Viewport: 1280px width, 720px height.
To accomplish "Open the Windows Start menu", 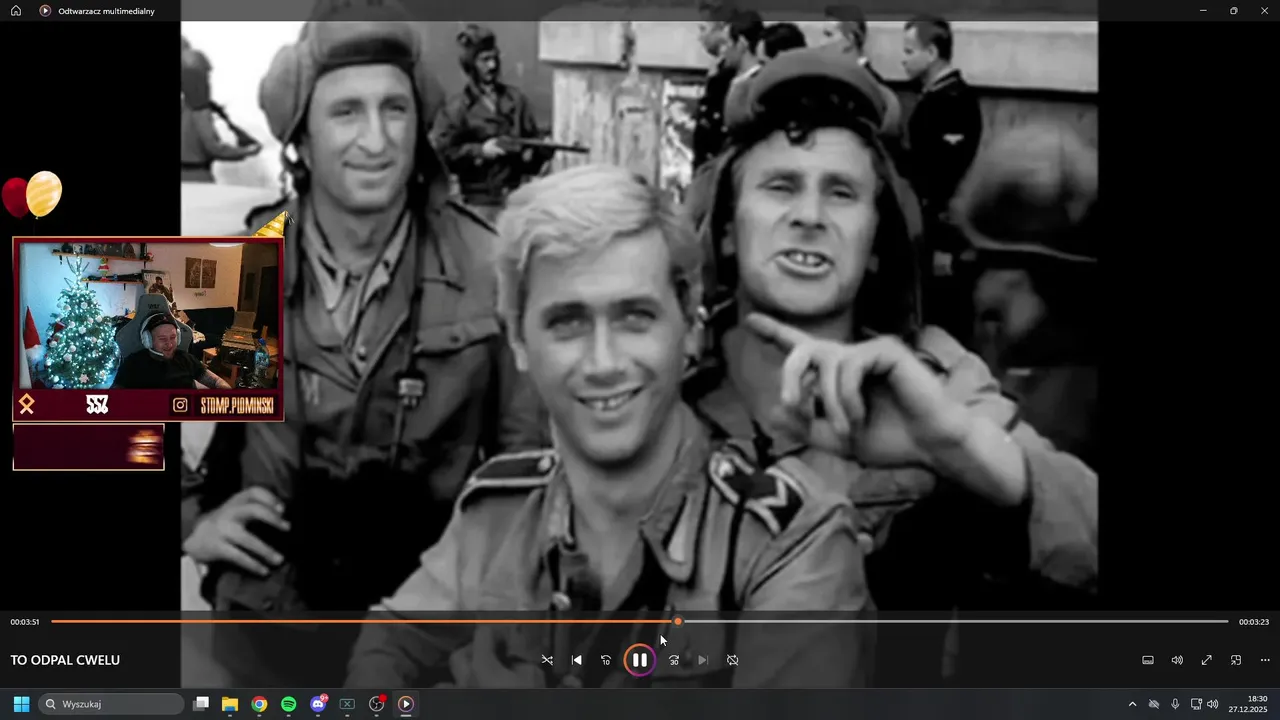I will 21,704.
